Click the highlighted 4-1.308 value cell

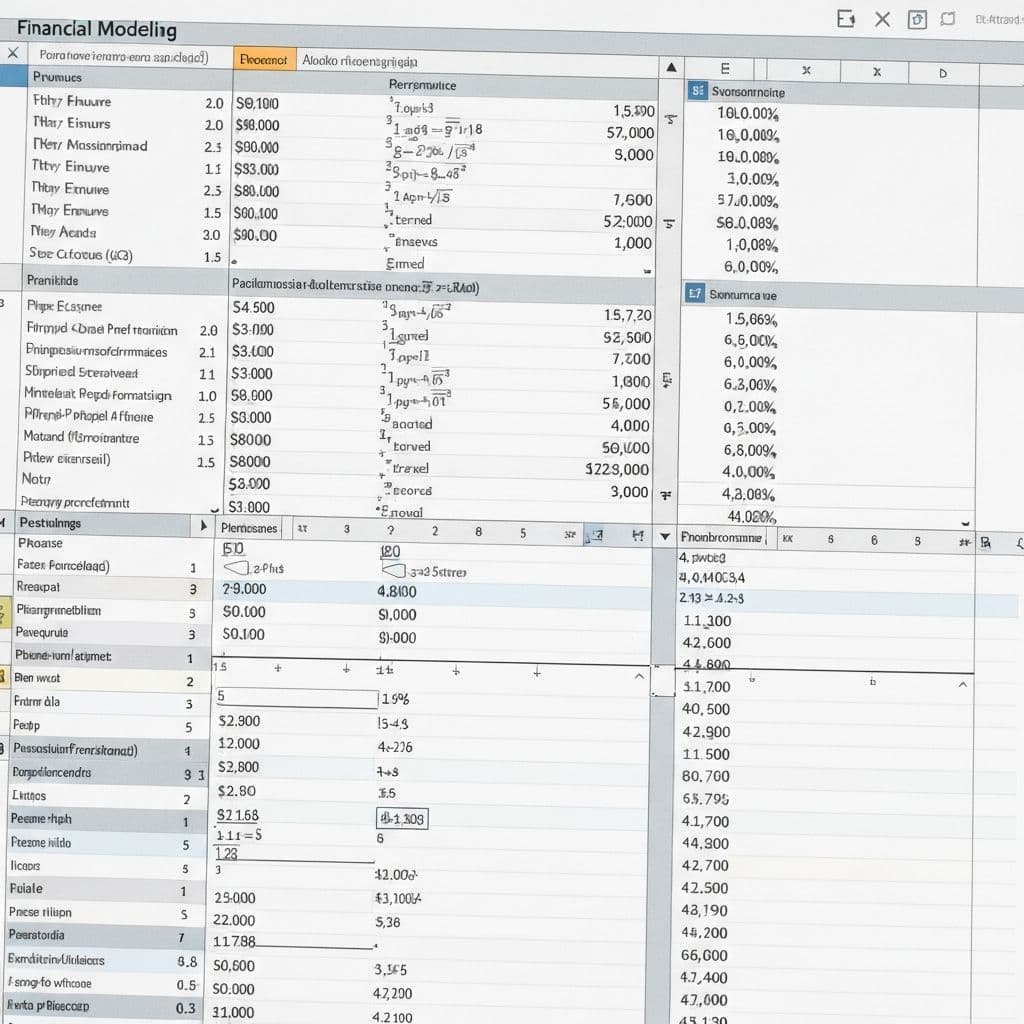point(401,817)
